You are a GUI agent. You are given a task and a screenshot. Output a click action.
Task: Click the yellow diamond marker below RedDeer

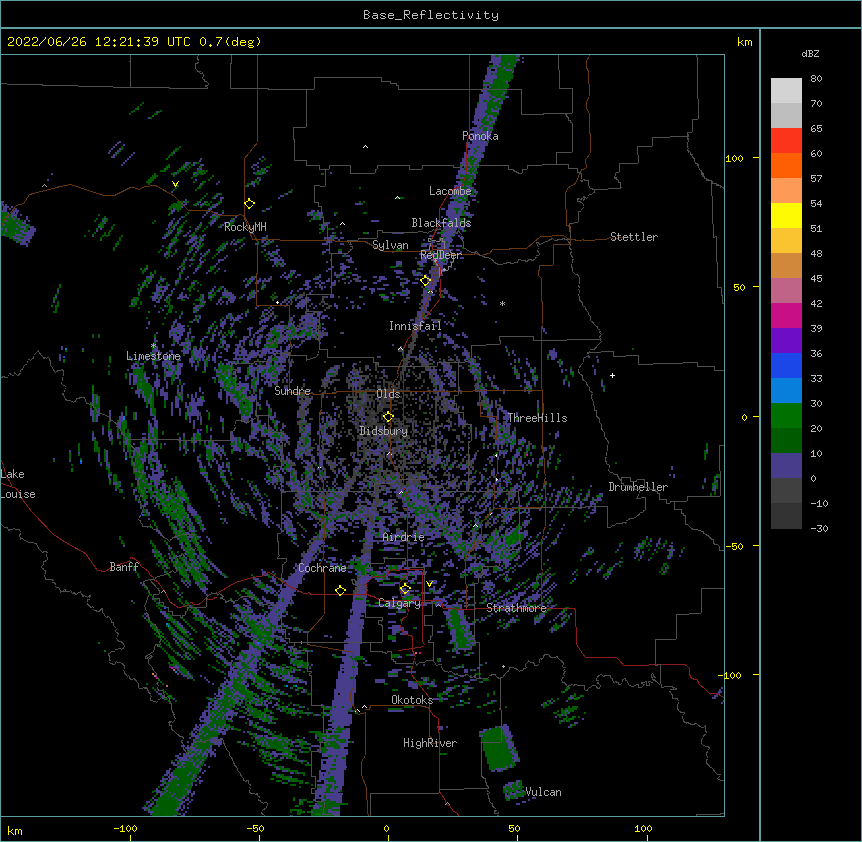tap(426, 281)
